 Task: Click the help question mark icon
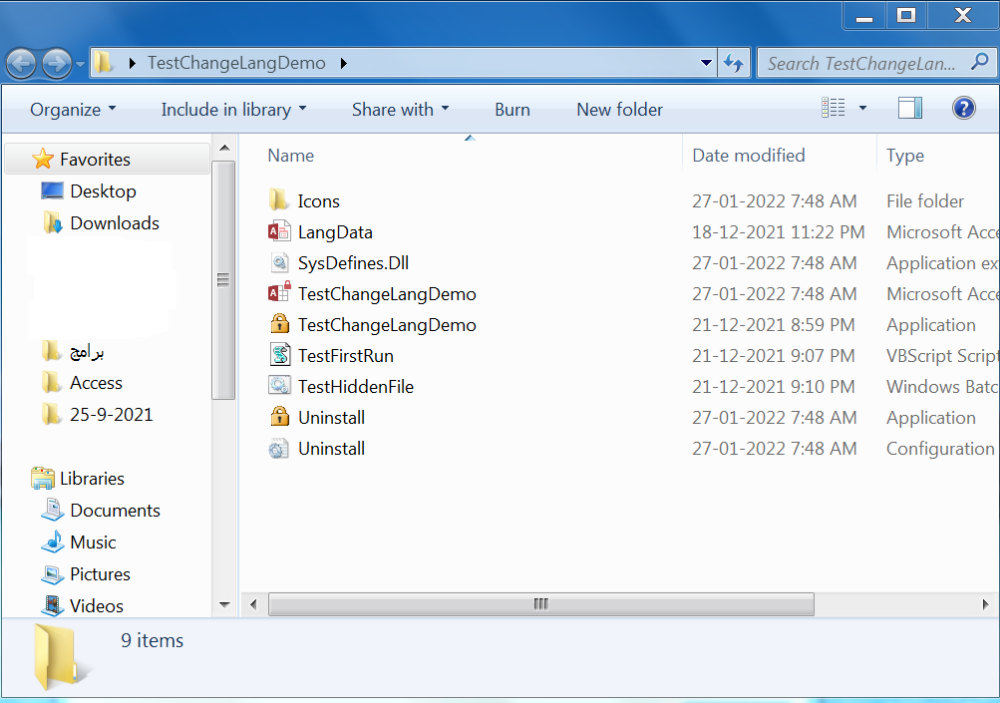coord(963,109)
